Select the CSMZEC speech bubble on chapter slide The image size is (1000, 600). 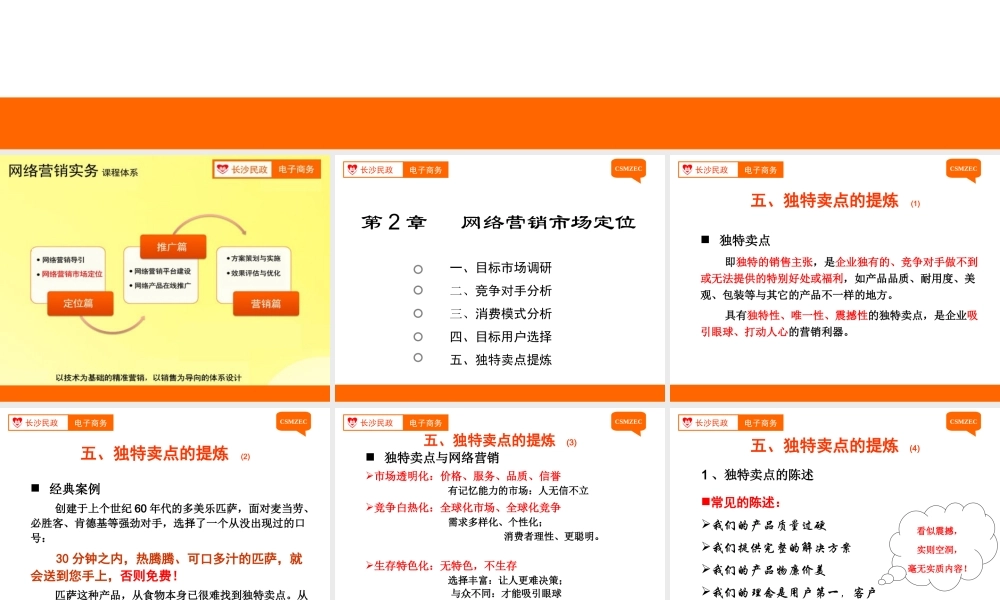627,170
